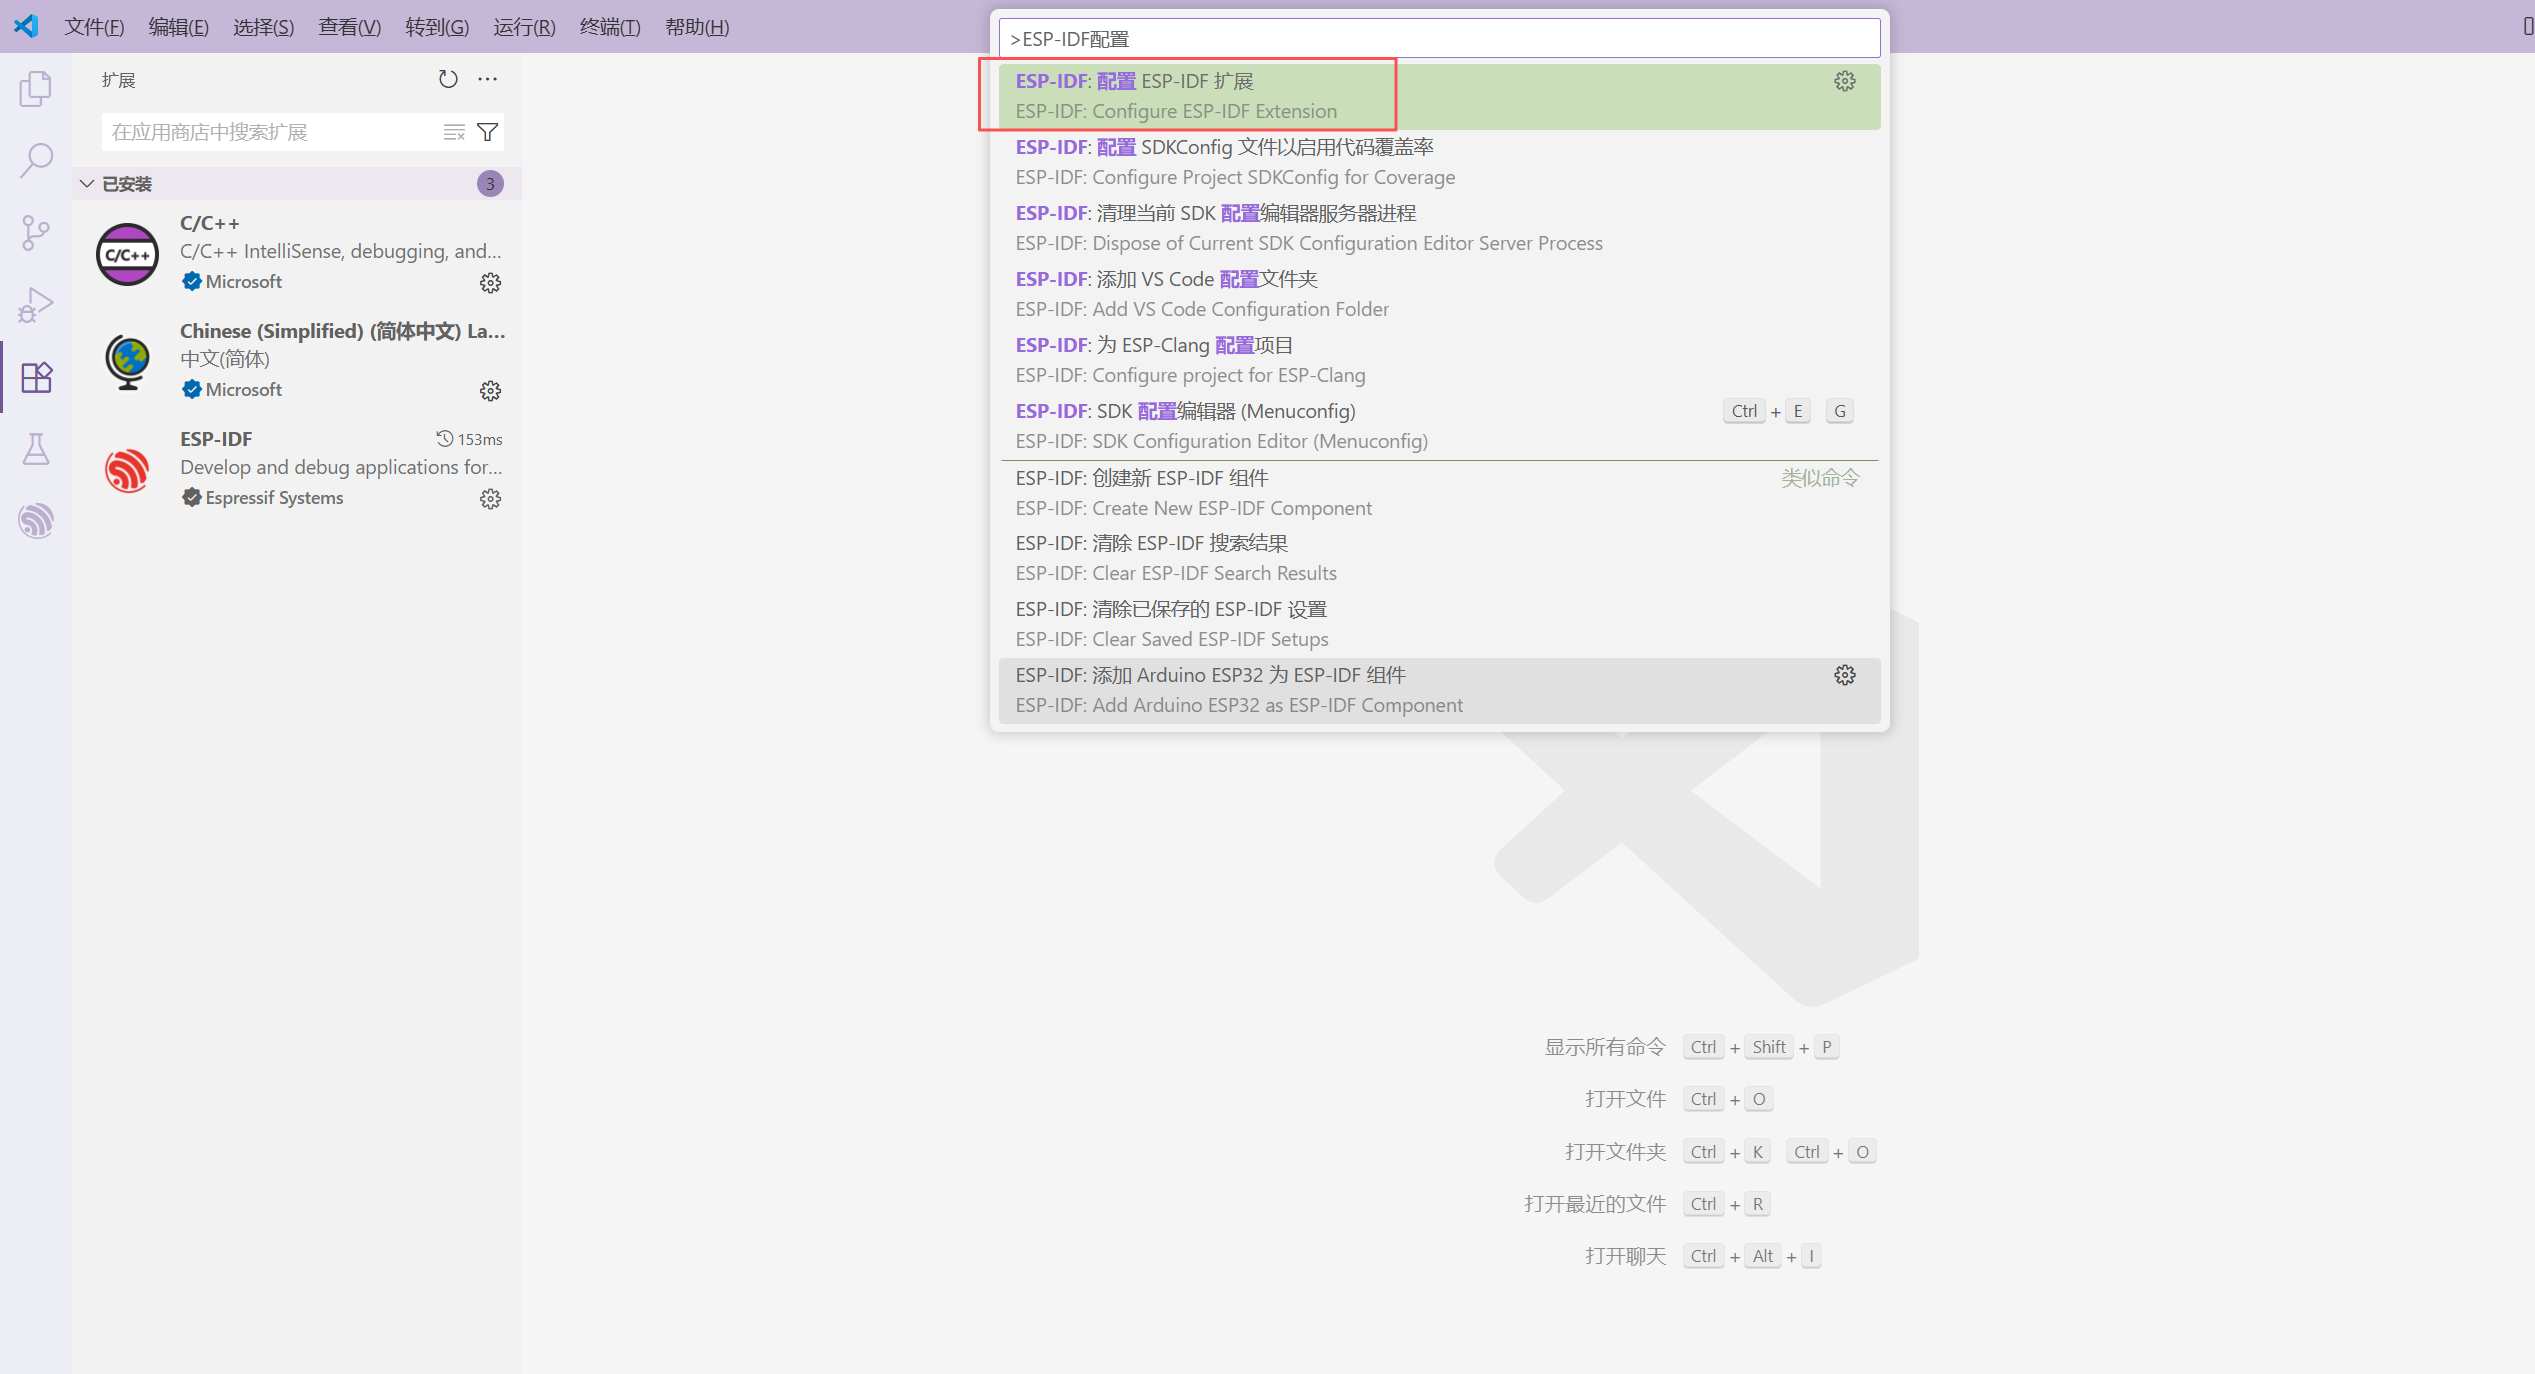The width and height of the screenshot is (2535, 1374).
Task: Open the Explorer view in activity bar
Action: [x=36, y=89]
